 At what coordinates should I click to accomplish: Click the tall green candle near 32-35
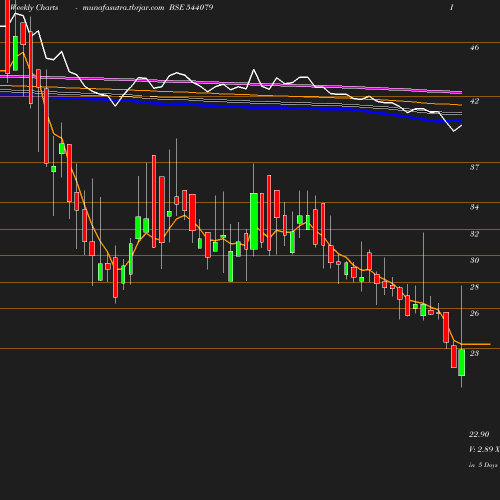(x=254, y=221)
